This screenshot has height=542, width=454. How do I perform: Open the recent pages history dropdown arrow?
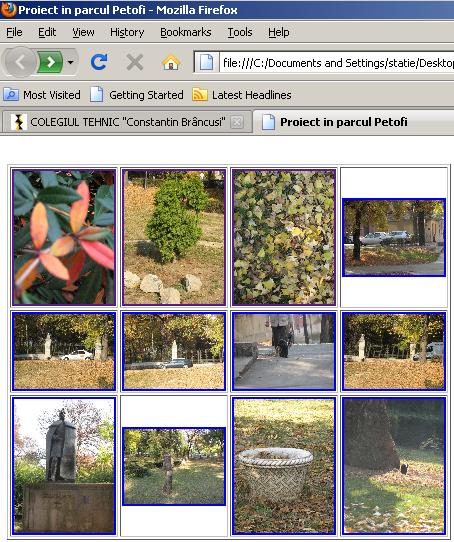pyautogui.click(x=71, y=63)
